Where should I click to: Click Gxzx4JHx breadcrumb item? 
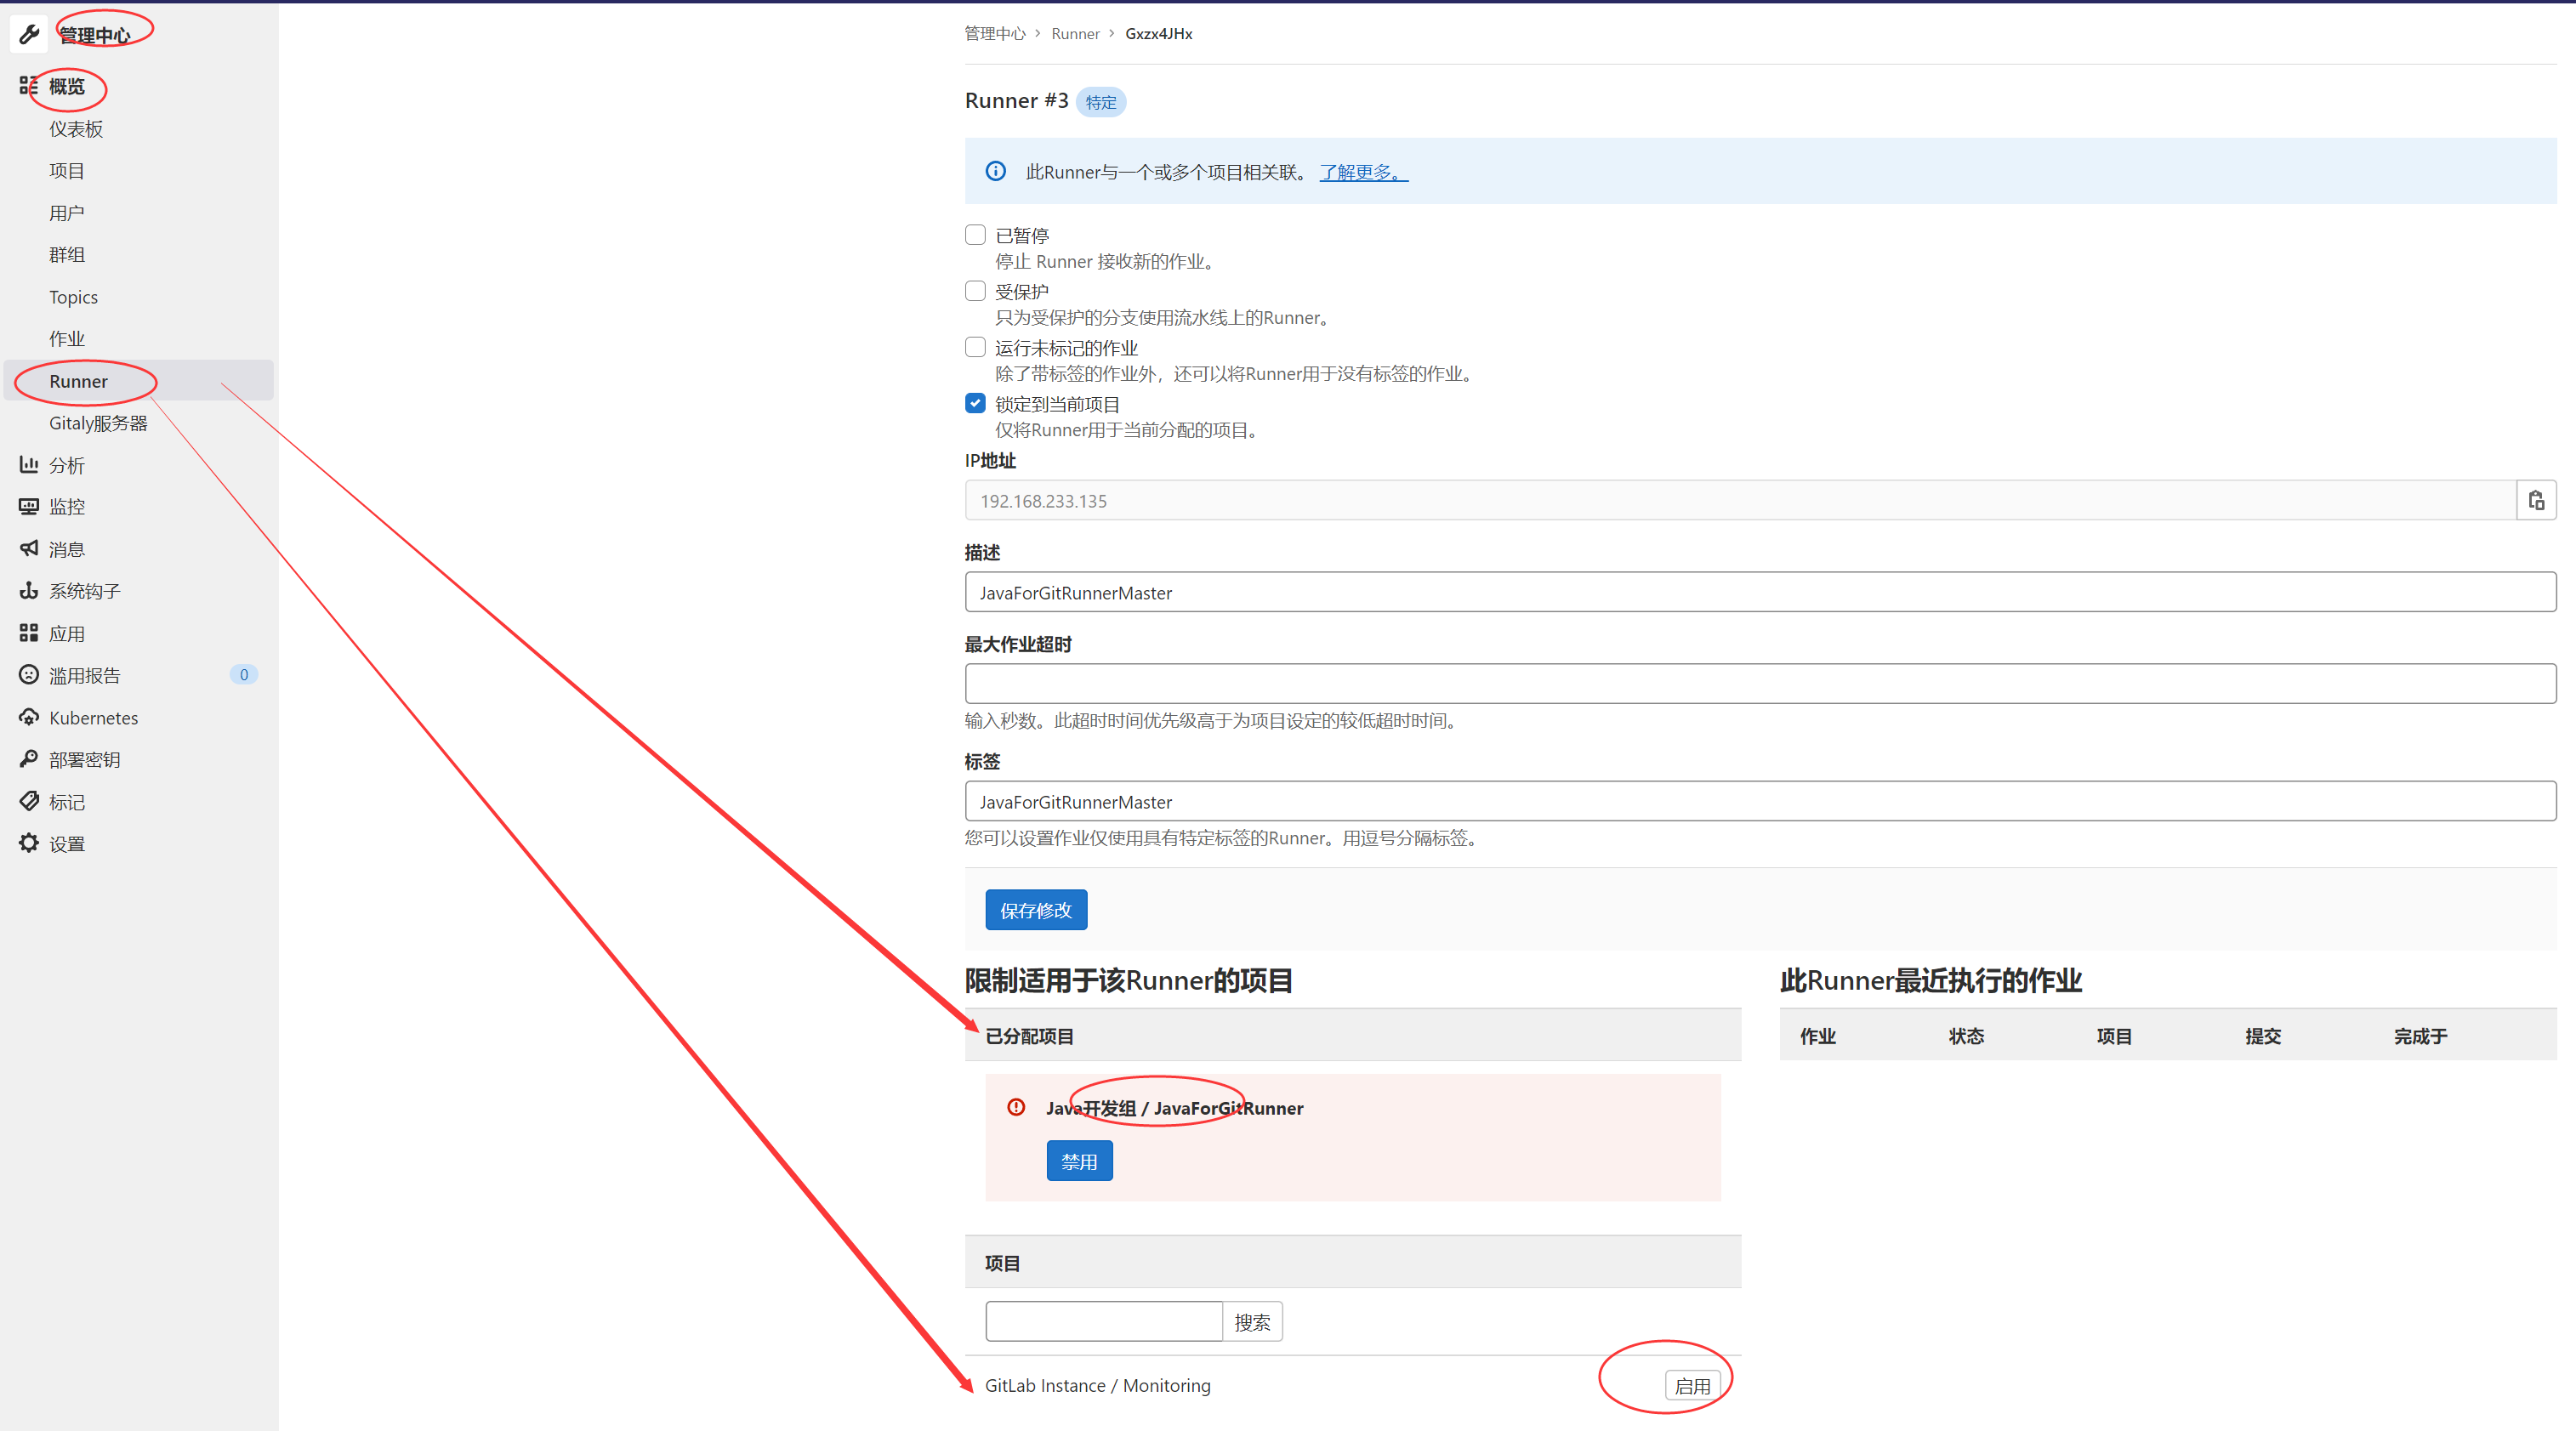pos(1158,33)
